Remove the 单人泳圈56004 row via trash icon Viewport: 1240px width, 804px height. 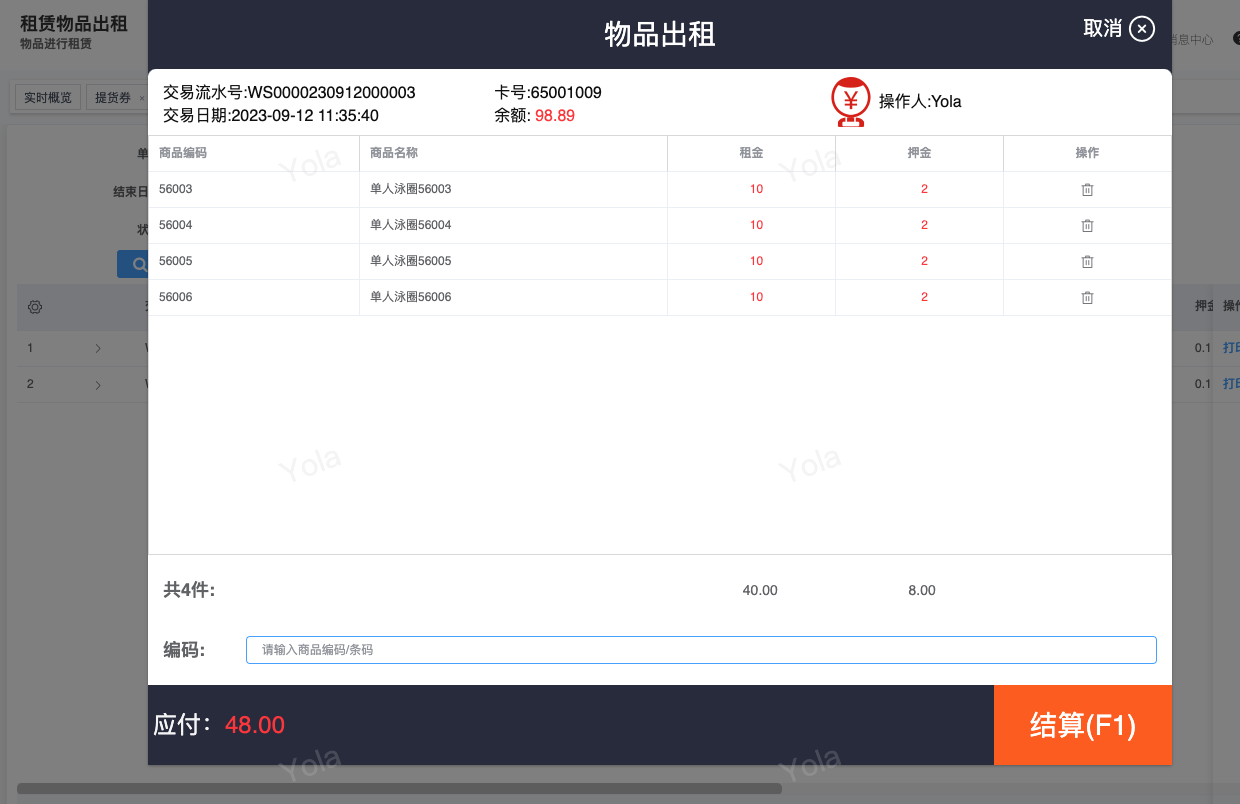point(1087,225)
